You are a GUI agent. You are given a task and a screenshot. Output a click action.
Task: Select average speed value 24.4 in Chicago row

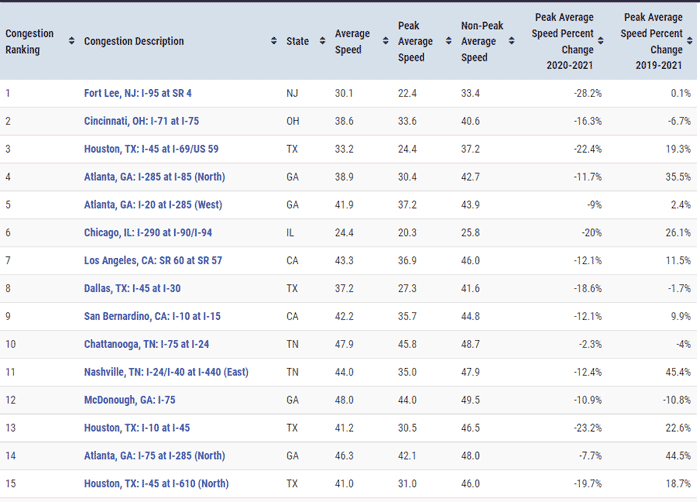click(x=344, y=233)
